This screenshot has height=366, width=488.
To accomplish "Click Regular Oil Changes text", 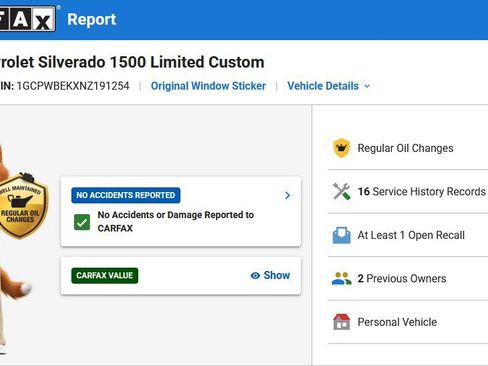I will [x=405, y=148].
